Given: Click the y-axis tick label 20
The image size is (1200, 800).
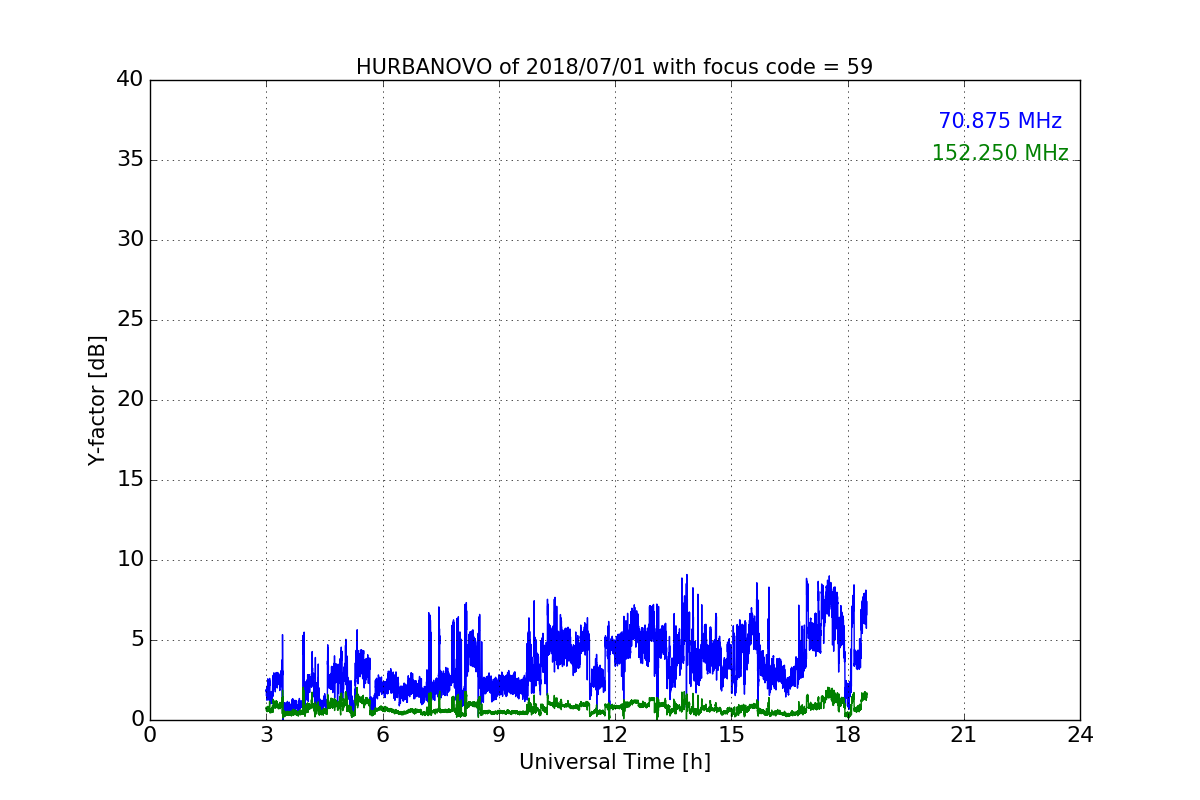Looking at the screenshot, I should (130, 400).
